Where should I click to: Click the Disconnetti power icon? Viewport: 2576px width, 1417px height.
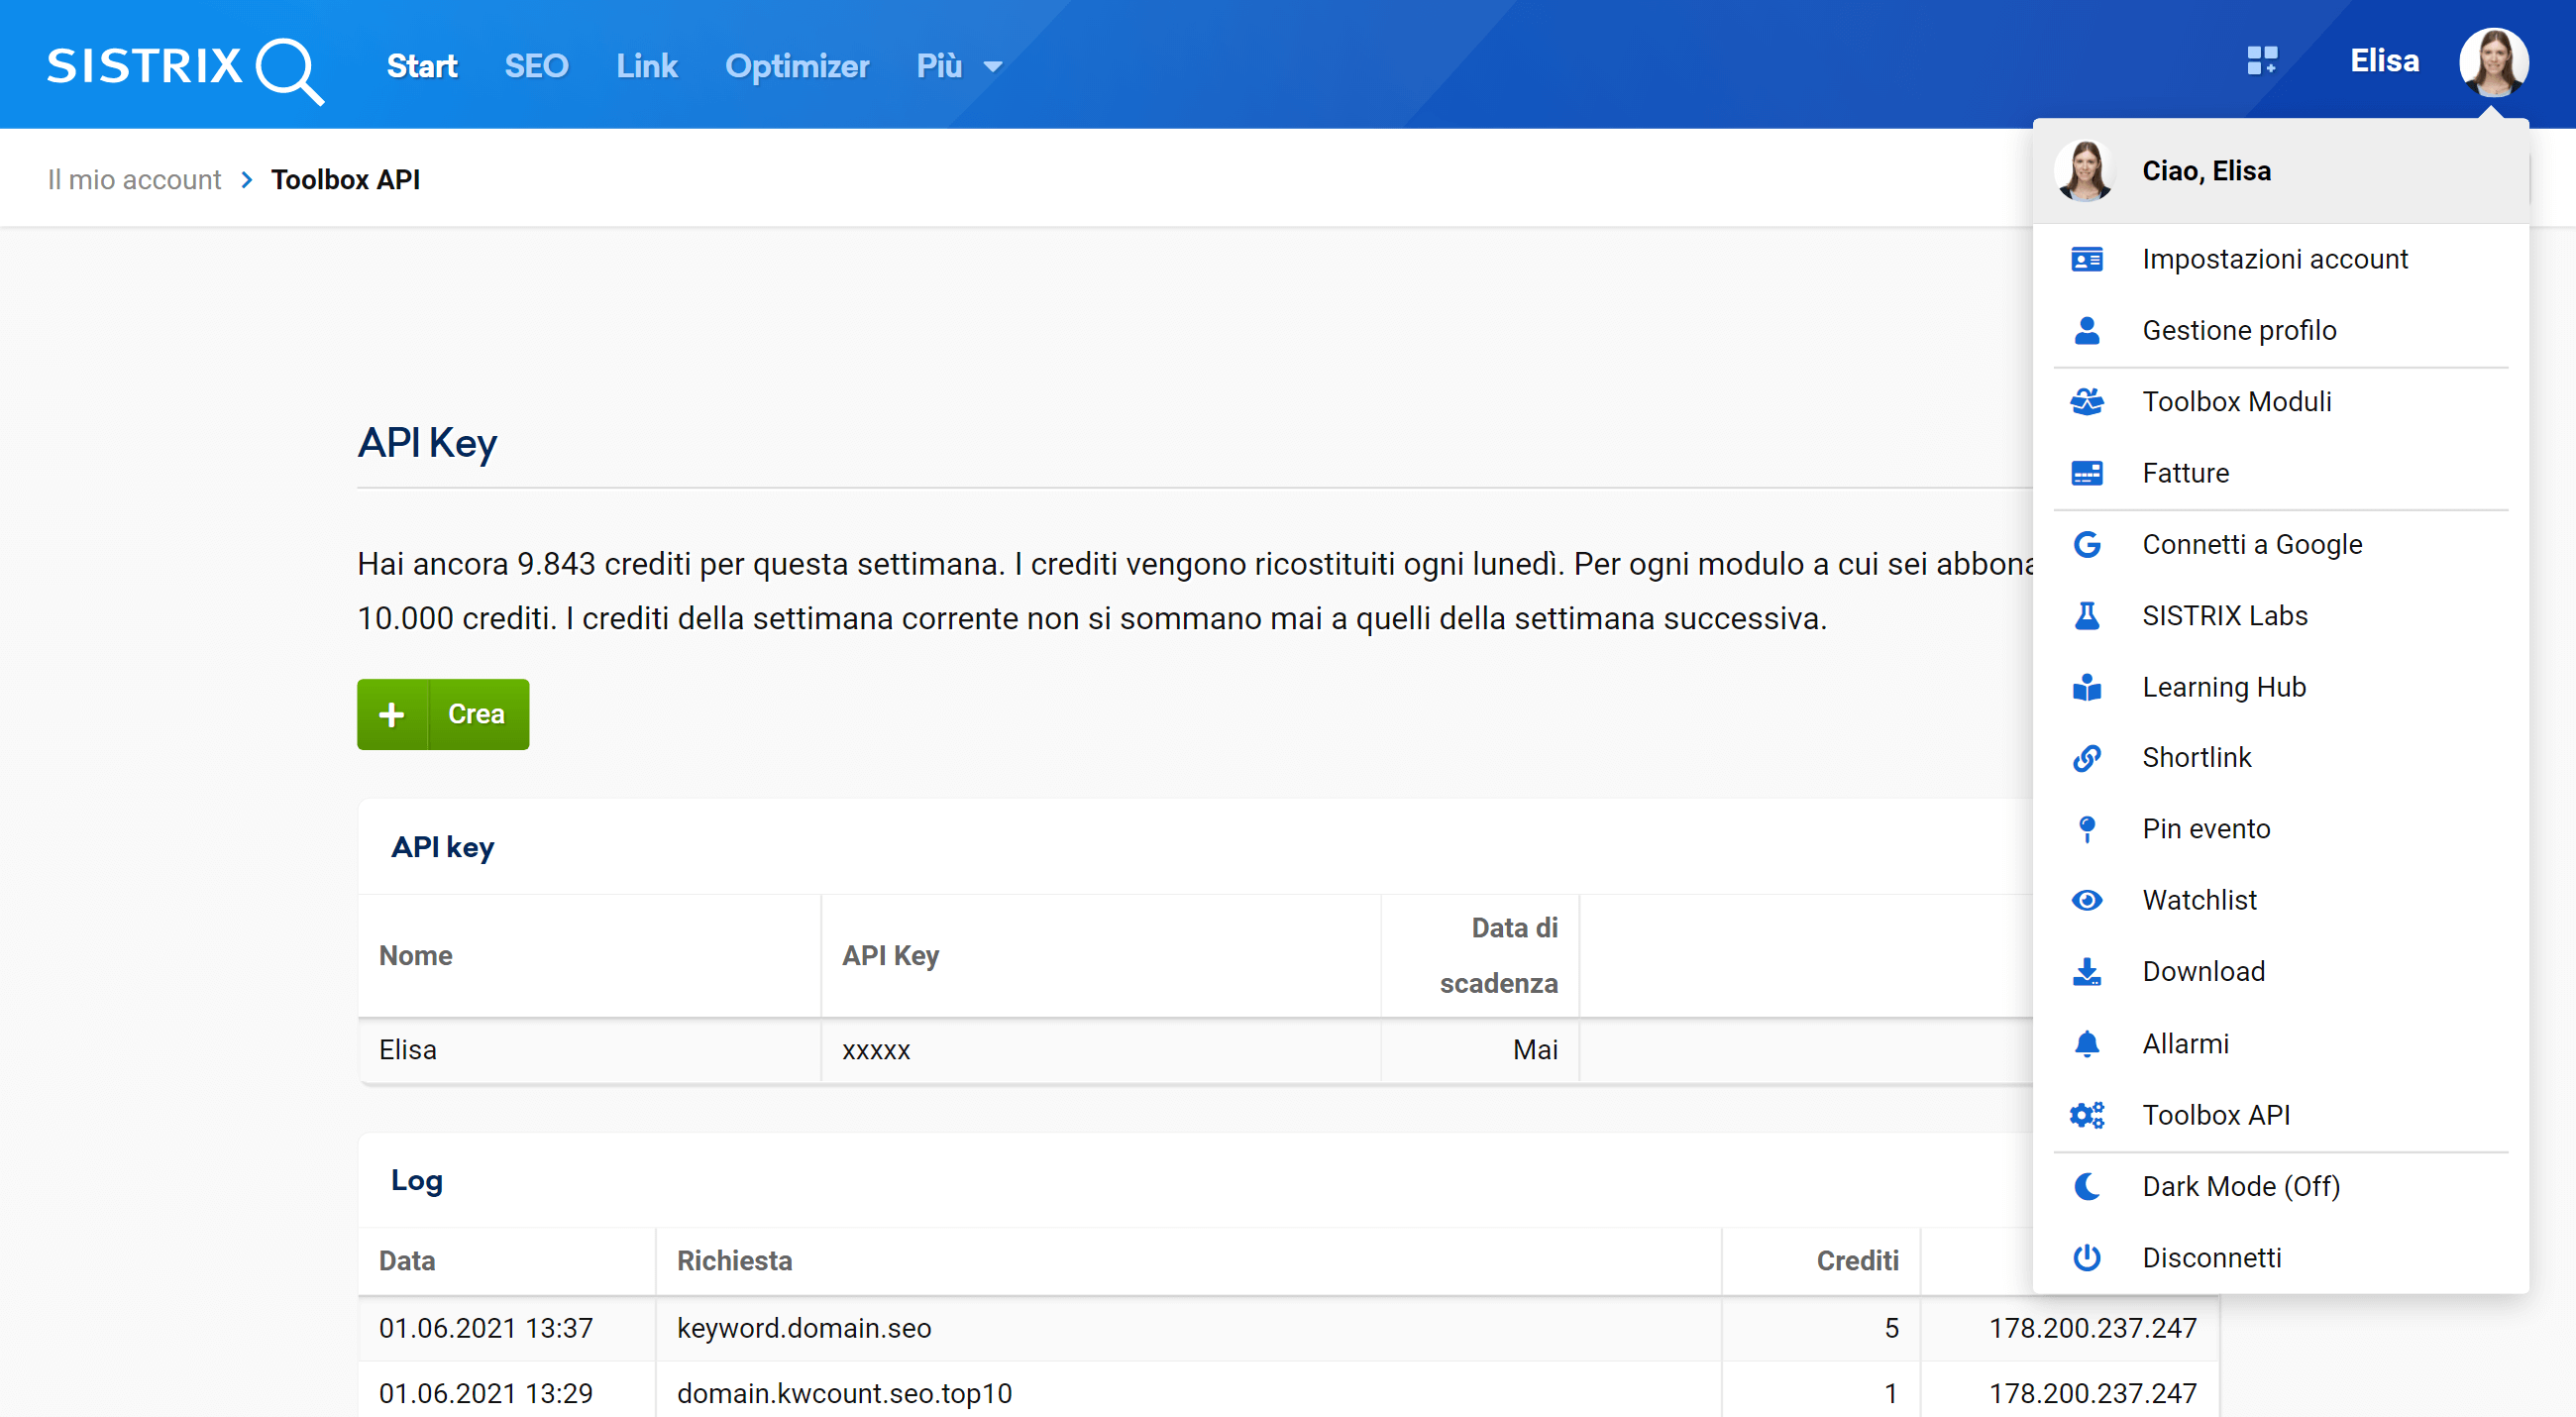pos(2086,1258)
